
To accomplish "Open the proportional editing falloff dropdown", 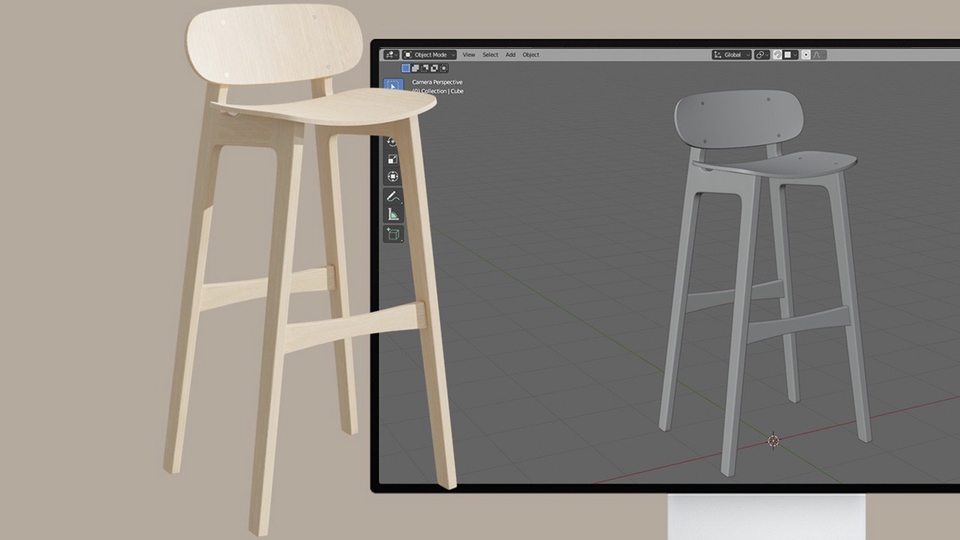I will tap(819, 54).
